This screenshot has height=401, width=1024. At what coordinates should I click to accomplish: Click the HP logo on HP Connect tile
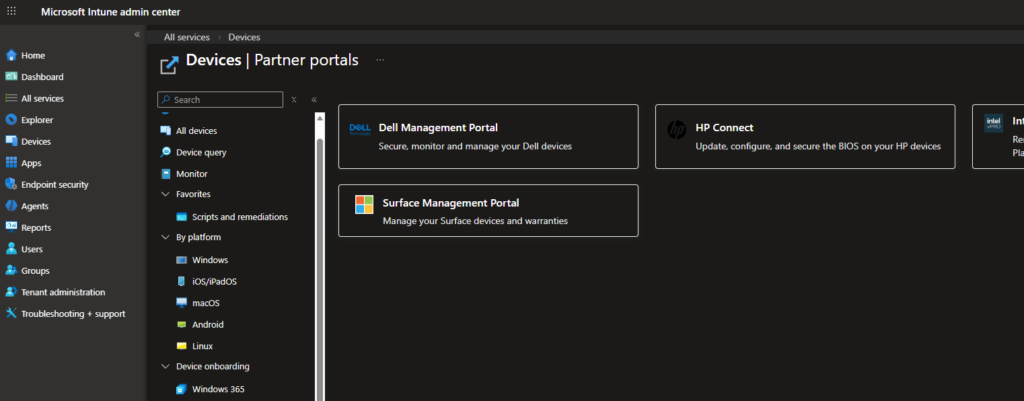click(x=677, y=129)
